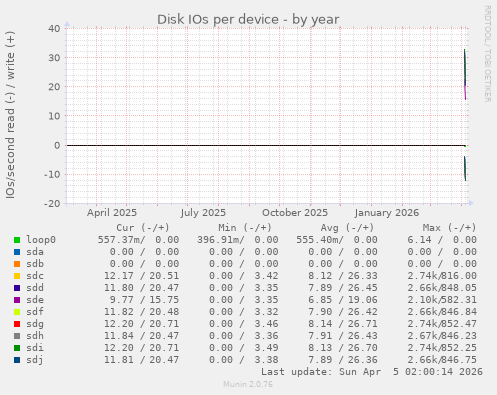The width and height of the screenshot is (497, 395).
Task: Click the July 2025 axis label
Action: [x=203, y=213]
